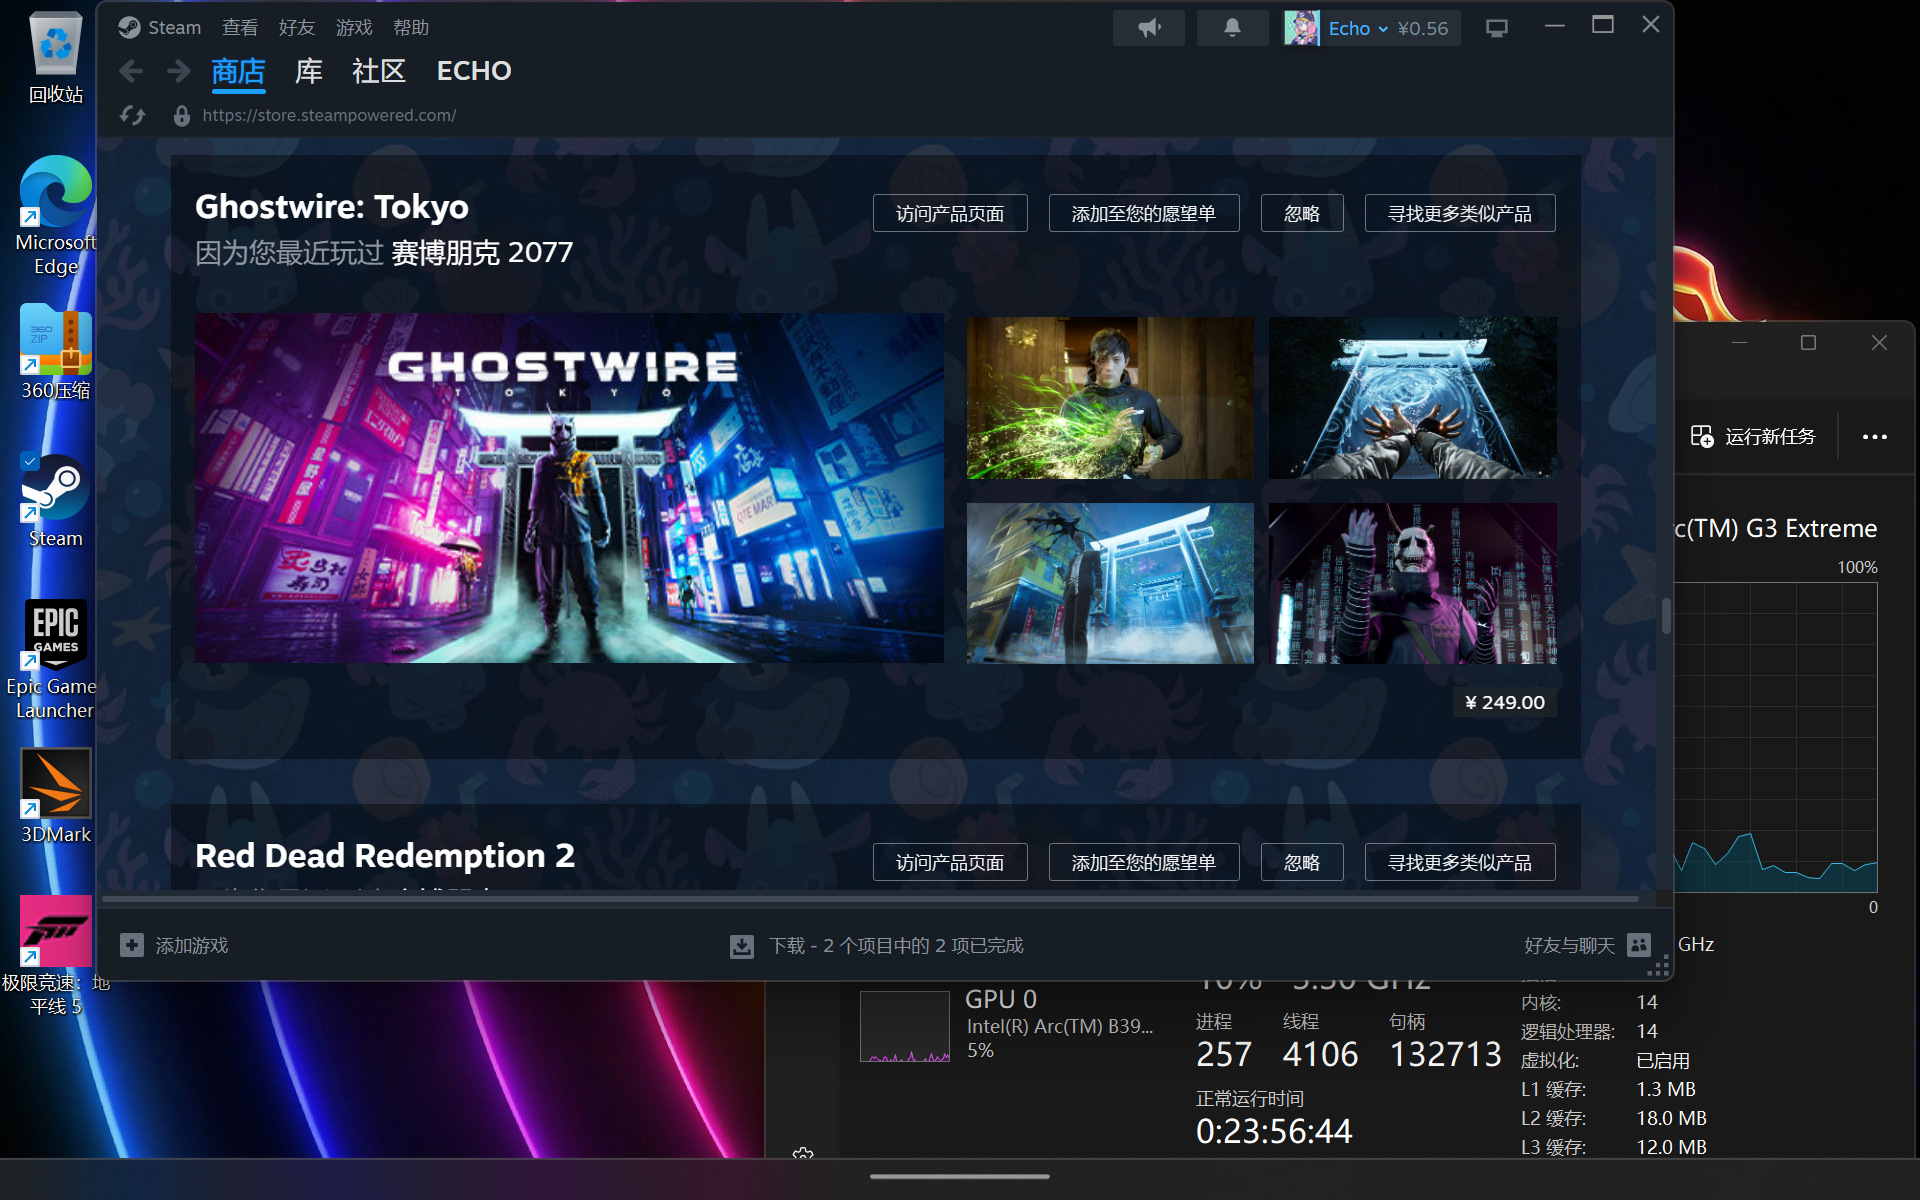Click the add game plus icon
The width and height of the screenshot is (1920, 1200).
coord(132,945)
